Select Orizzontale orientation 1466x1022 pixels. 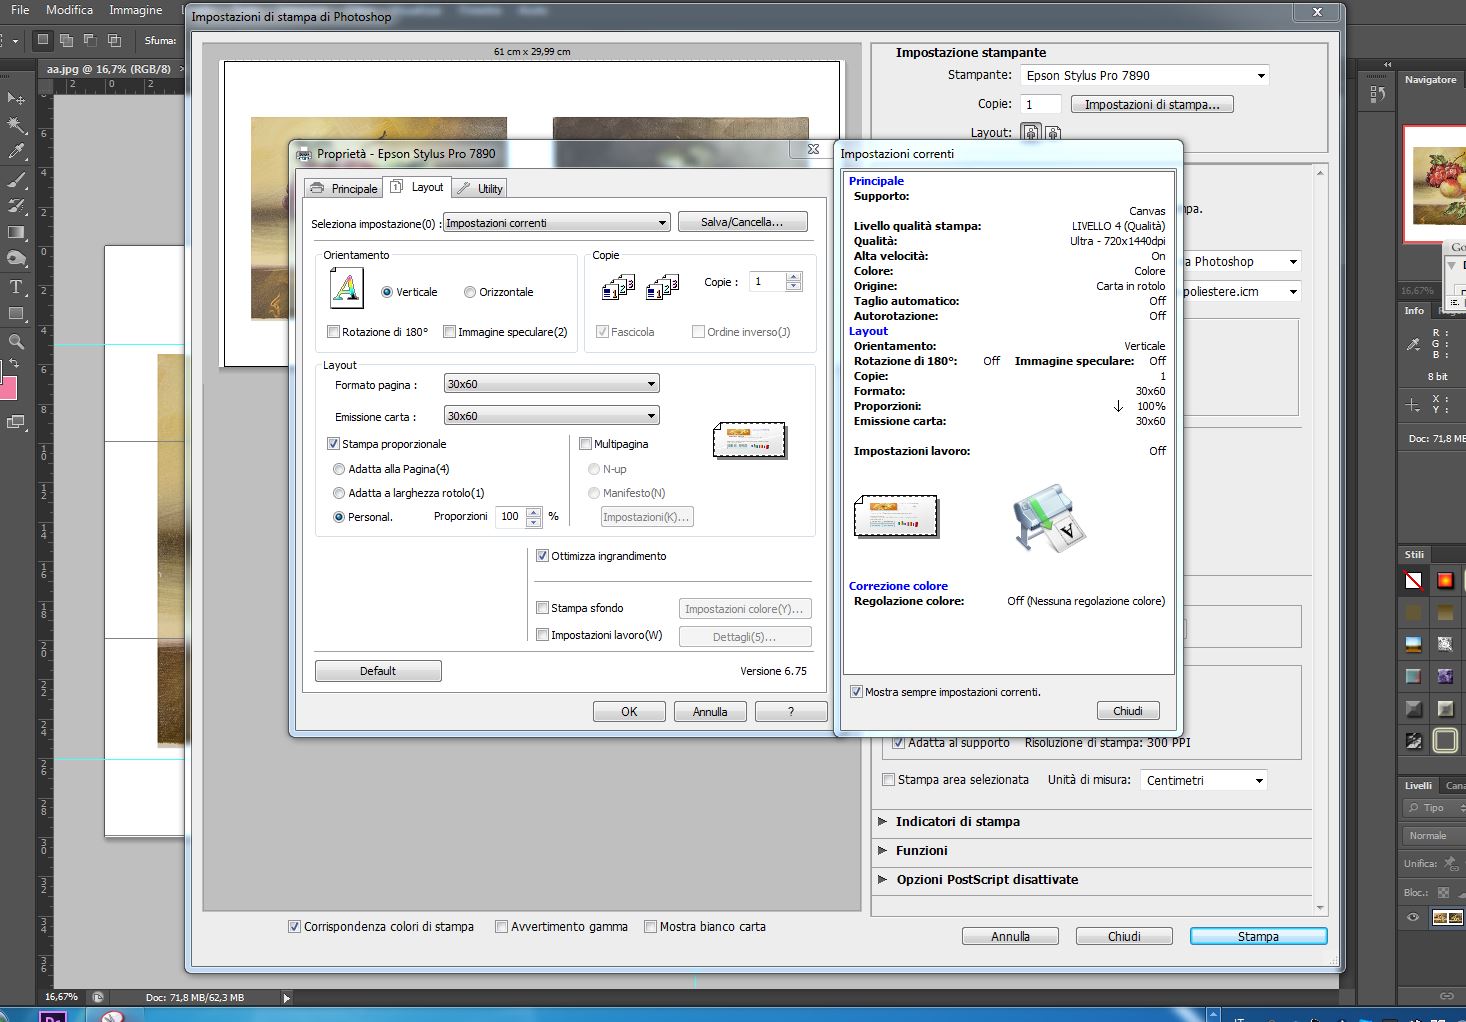click(470, 292)
